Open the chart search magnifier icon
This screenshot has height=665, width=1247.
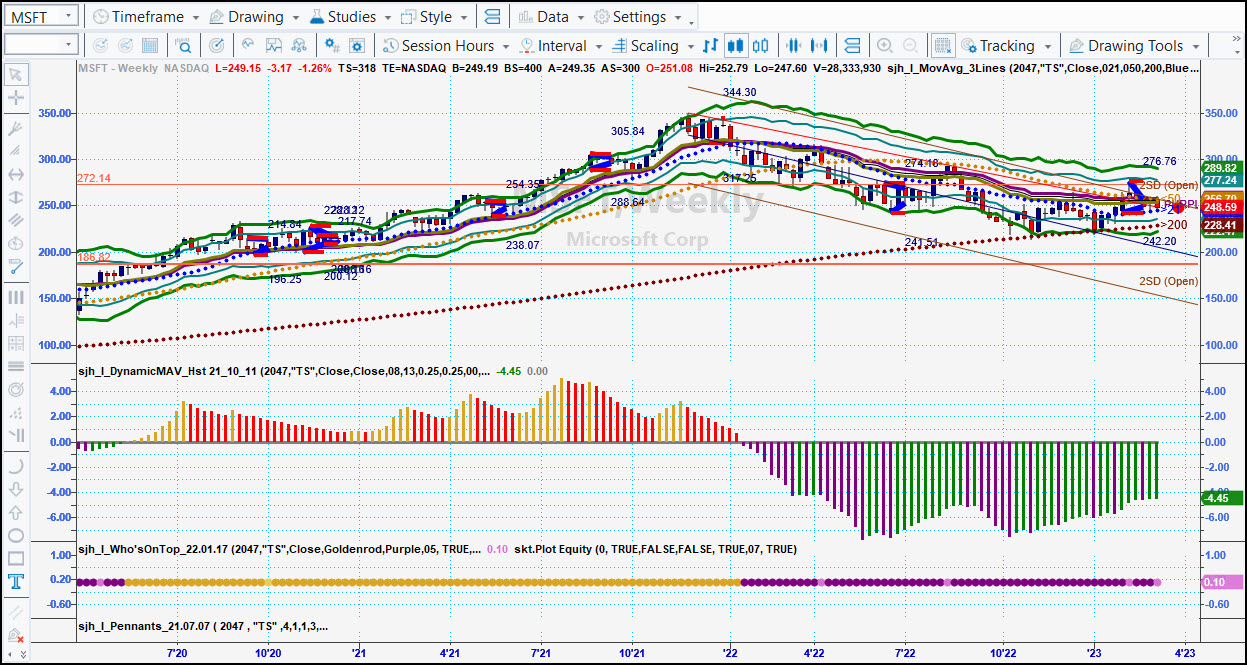184,45
